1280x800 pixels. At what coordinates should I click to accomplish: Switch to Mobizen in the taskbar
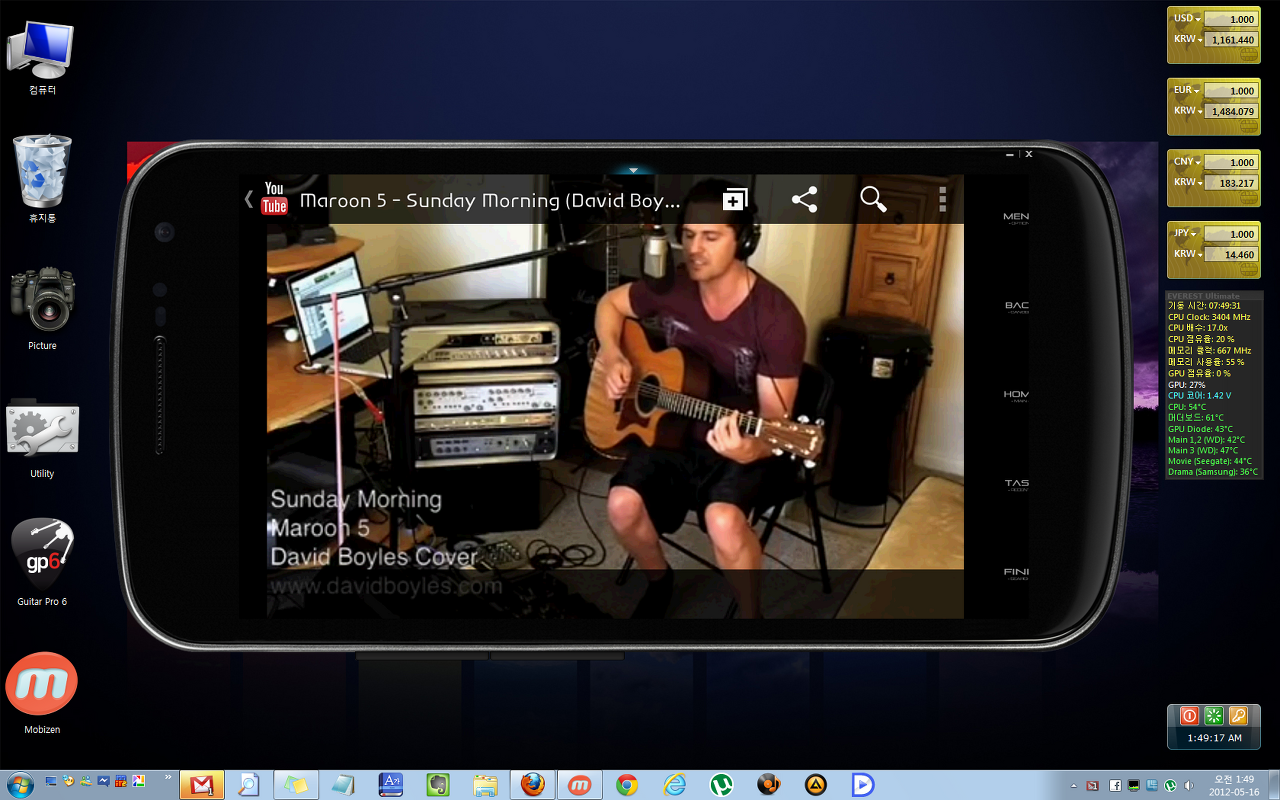[580, 785]
